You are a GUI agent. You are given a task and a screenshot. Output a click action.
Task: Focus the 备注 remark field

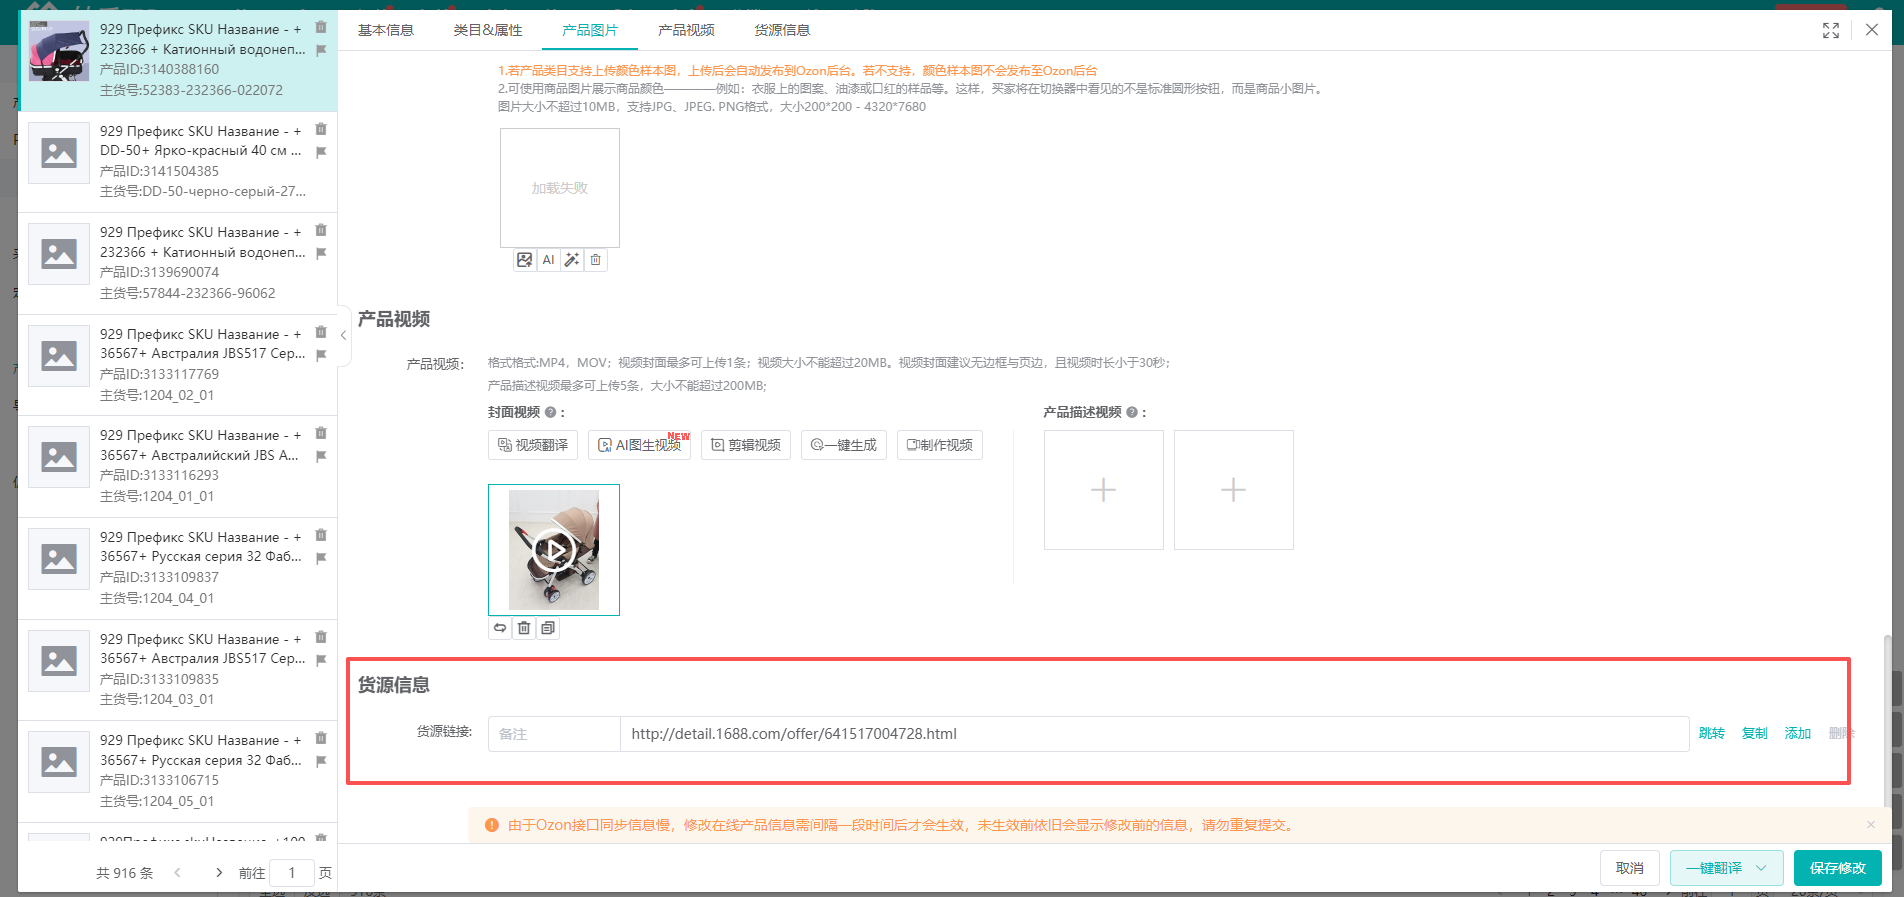point(554,734)
